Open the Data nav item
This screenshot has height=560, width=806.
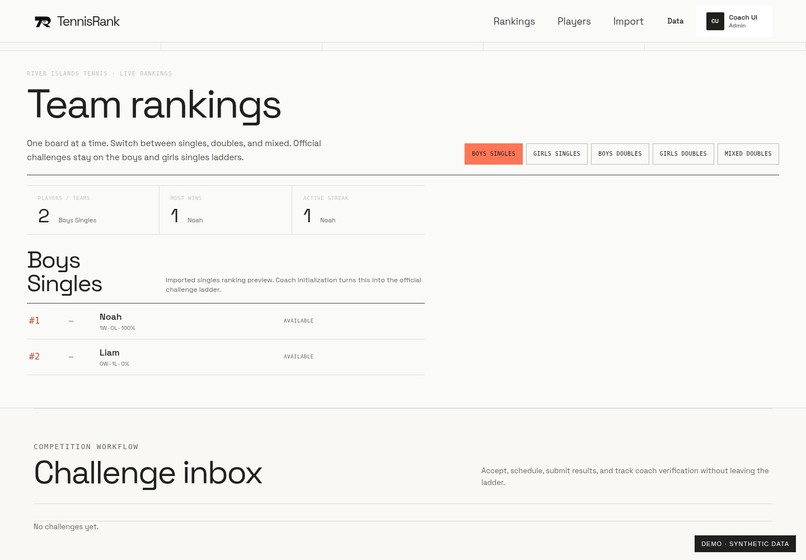pyautogui.click(x=675, y=21)
